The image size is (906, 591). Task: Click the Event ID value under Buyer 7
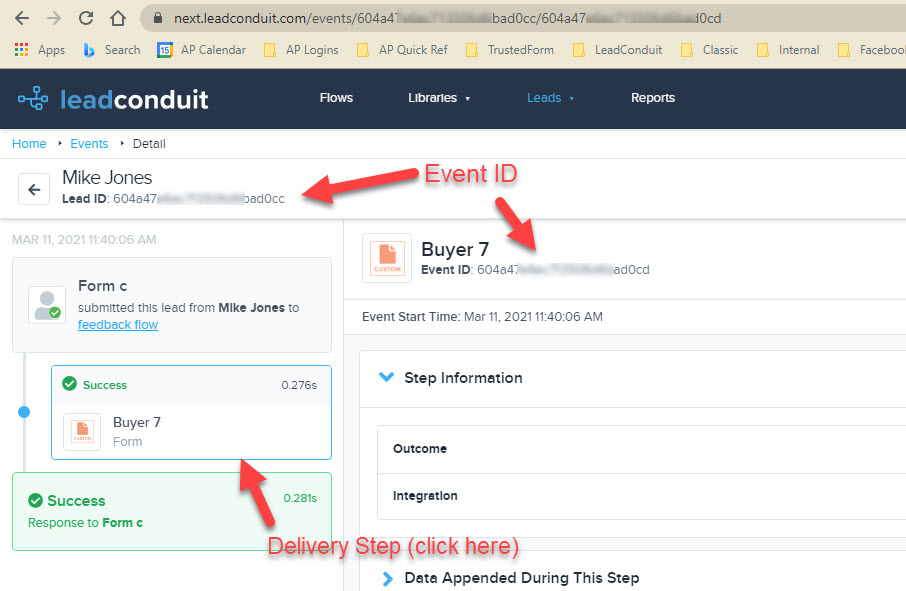pos(563,270)
